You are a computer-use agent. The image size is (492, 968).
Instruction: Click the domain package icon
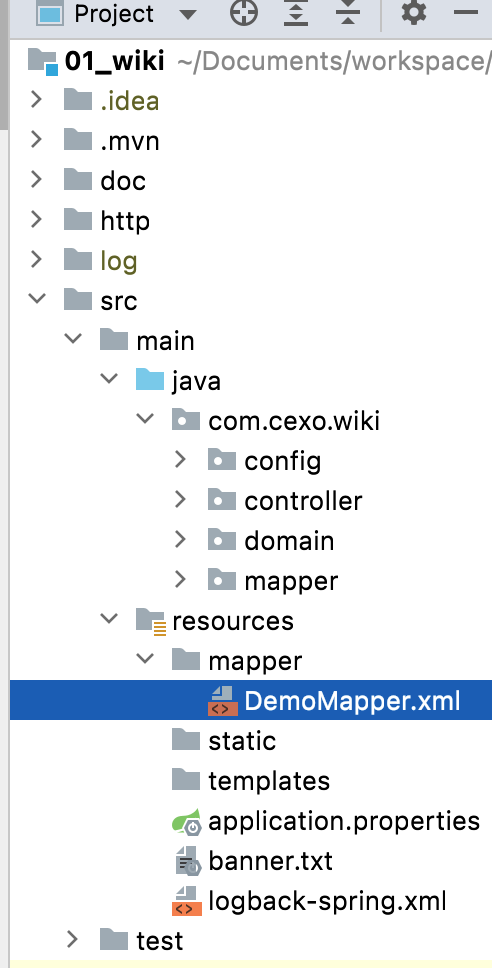click(222, 540)
